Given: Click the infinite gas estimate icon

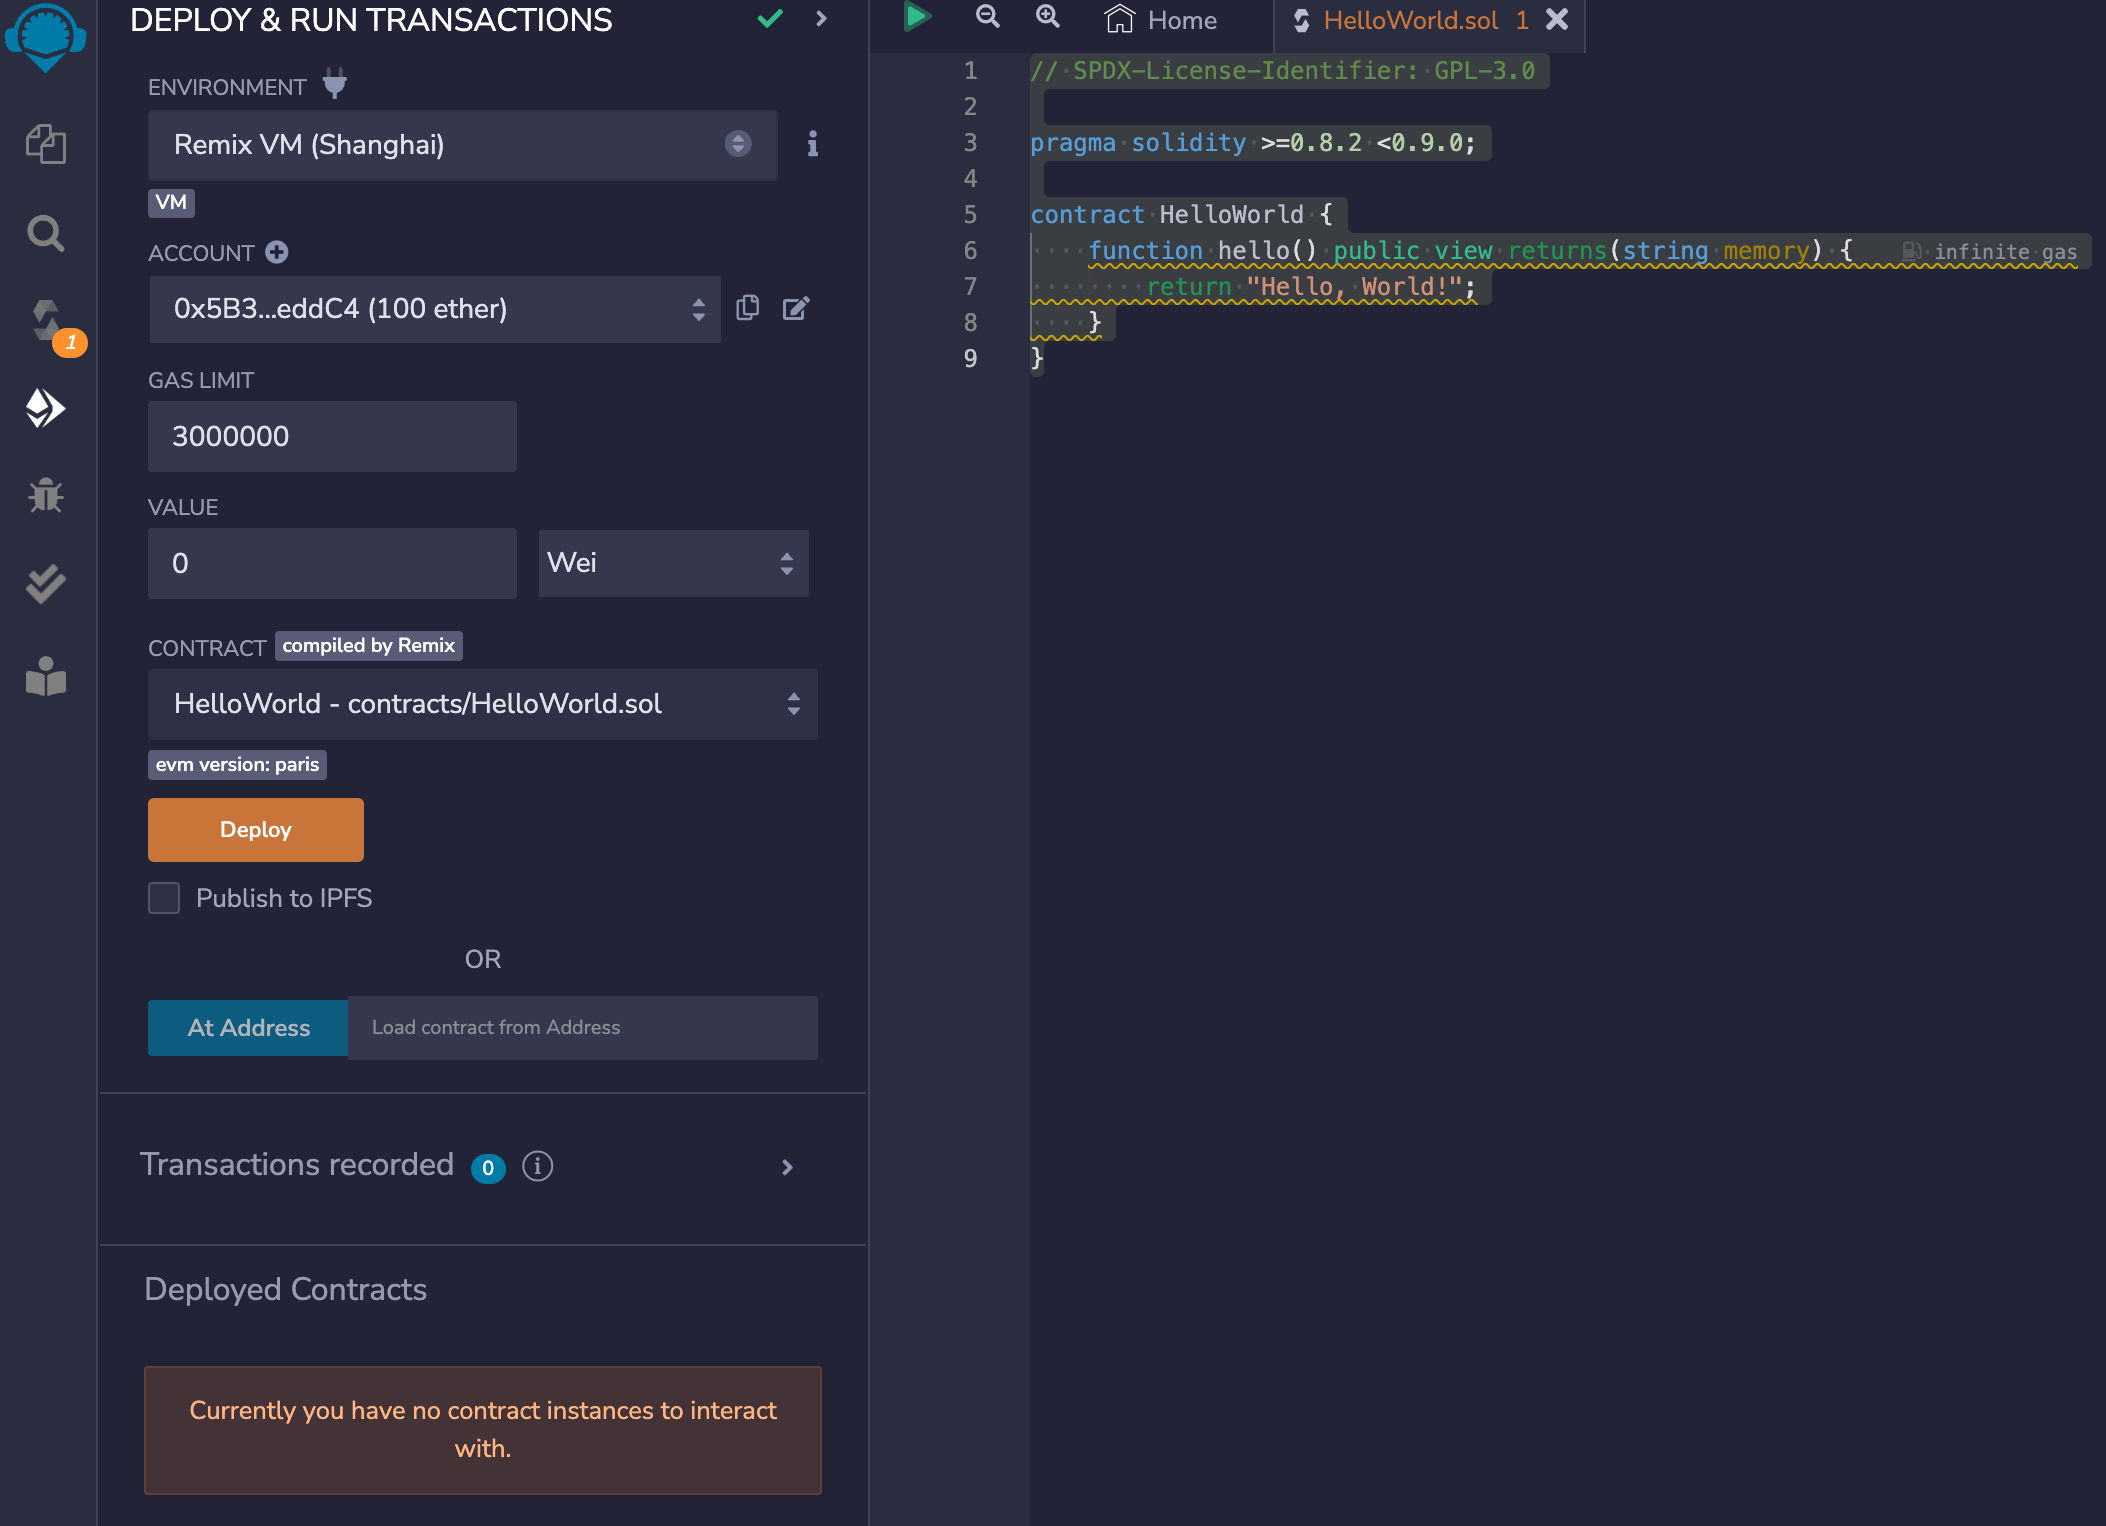Looking at the screenshot, I should (x=1911, y=252).
